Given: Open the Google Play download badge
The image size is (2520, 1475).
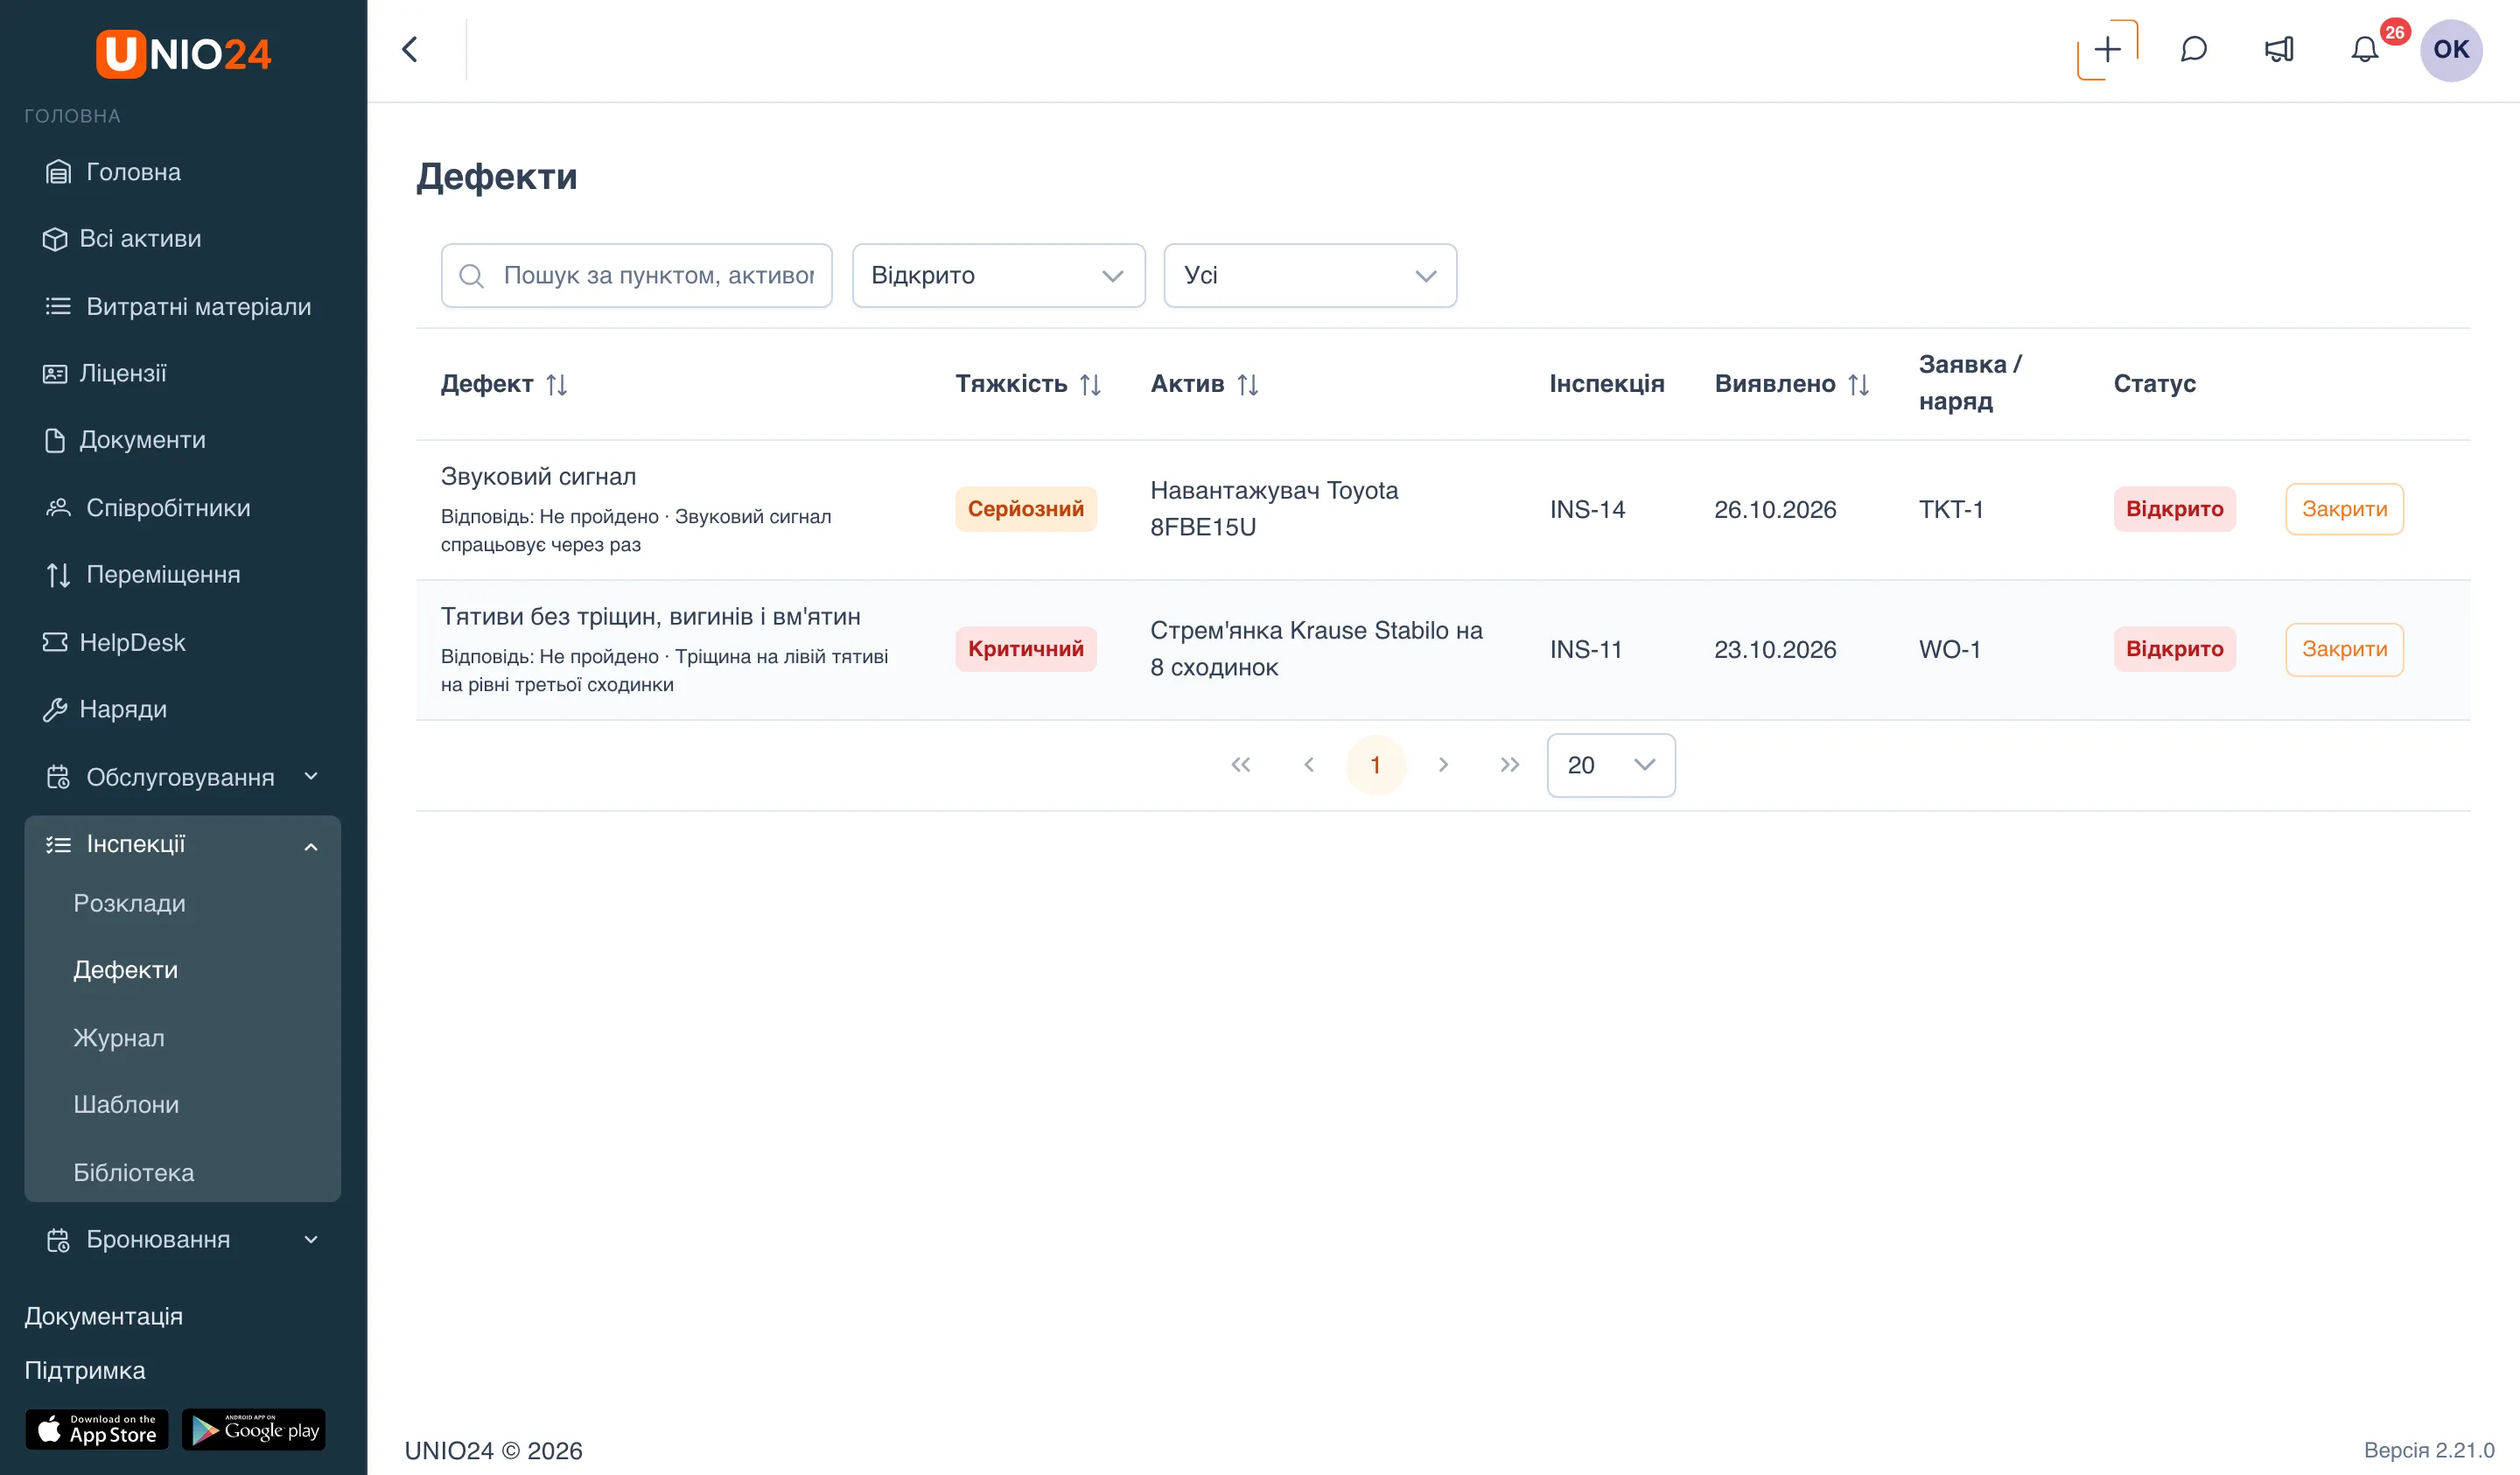Looking at the screenshot, I should tap(254, 1429).
